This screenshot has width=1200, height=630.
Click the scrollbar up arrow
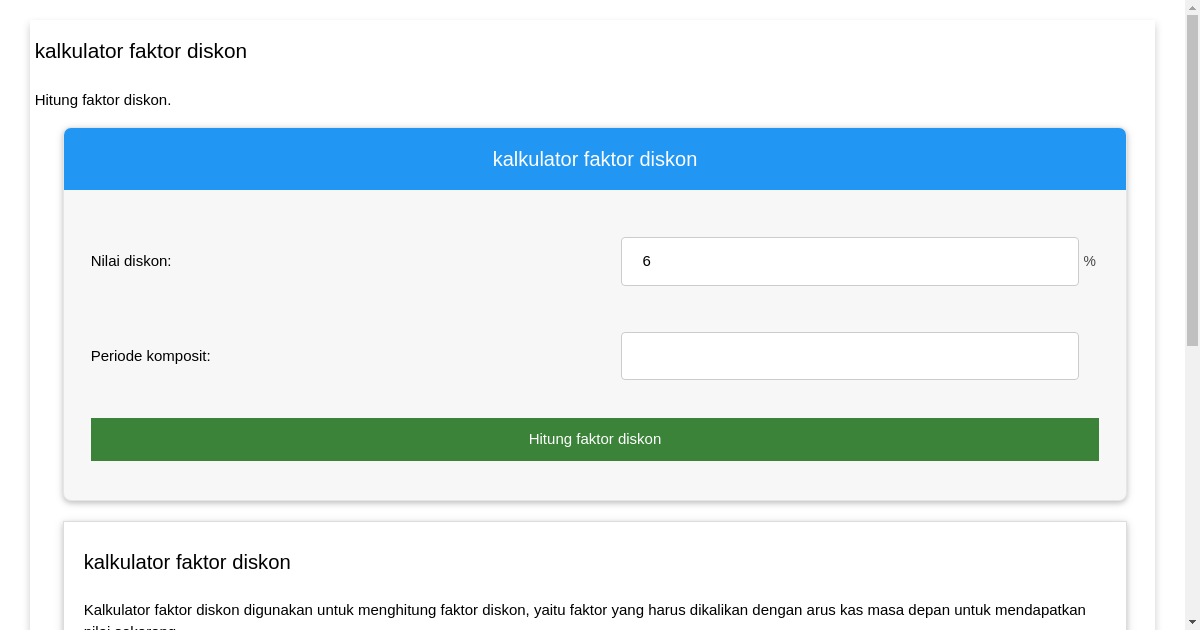[1192, 7]
